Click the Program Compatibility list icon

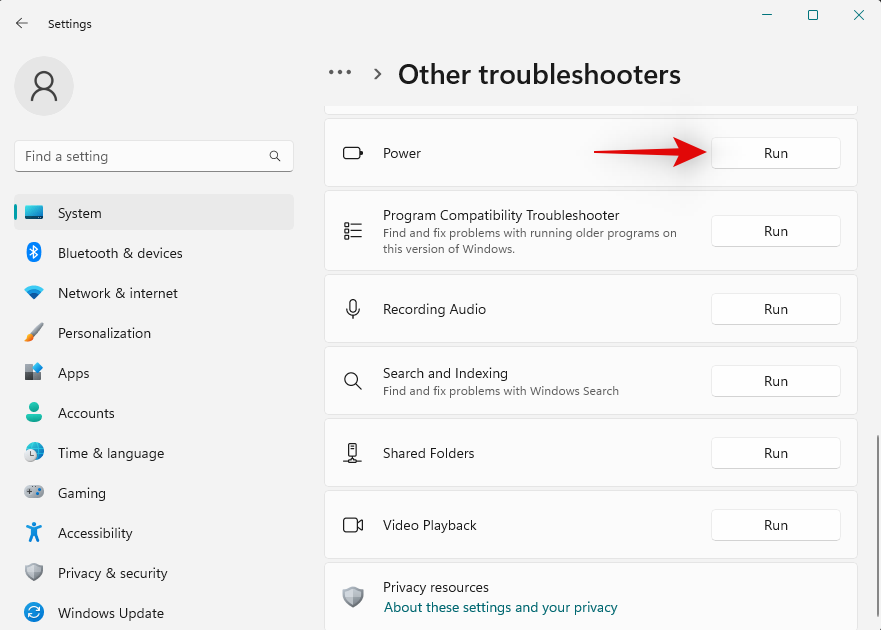pyautogui.click(x=353, y=231)
